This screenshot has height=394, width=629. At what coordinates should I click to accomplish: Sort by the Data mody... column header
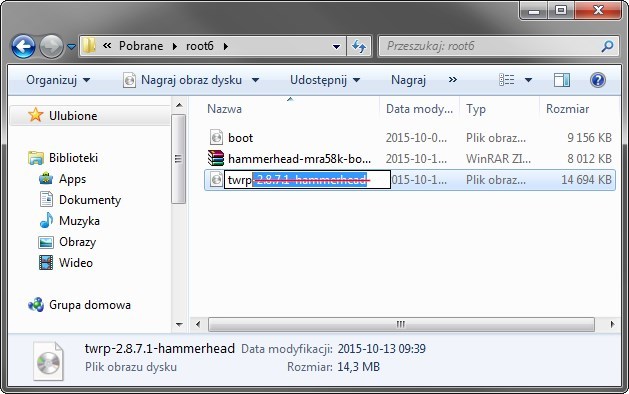[419, 109]
